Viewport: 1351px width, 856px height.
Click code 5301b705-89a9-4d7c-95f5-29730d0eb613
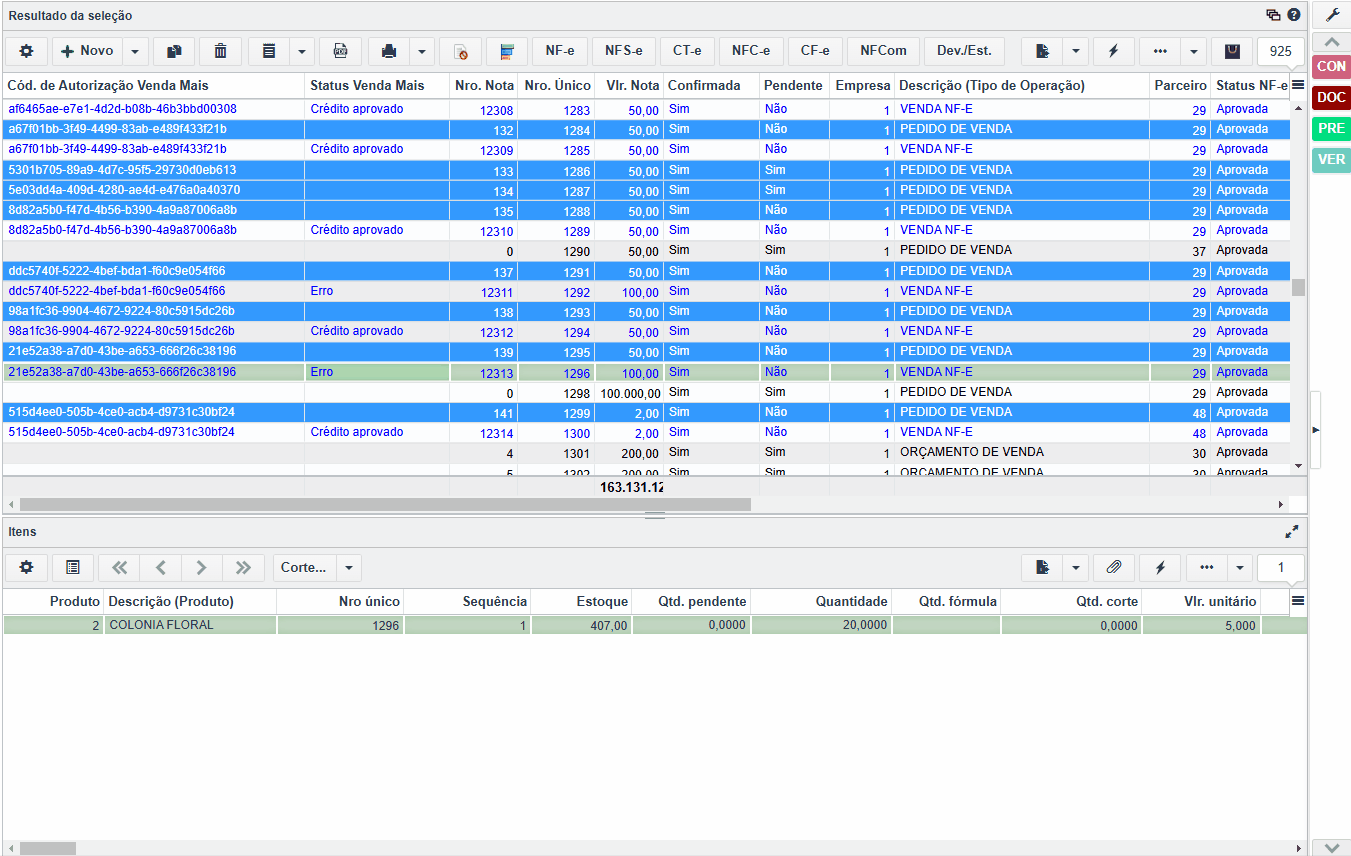tap(122, 170)
